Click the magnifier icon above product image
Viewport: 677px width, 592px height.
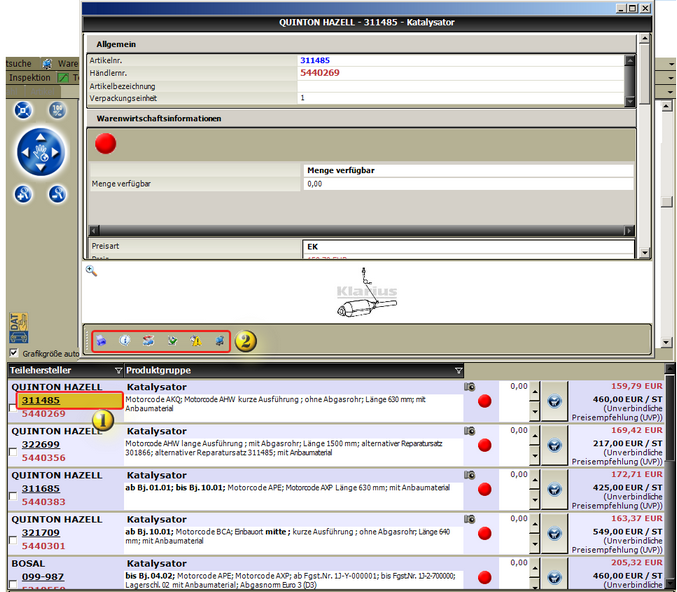(x=91, y=271)
